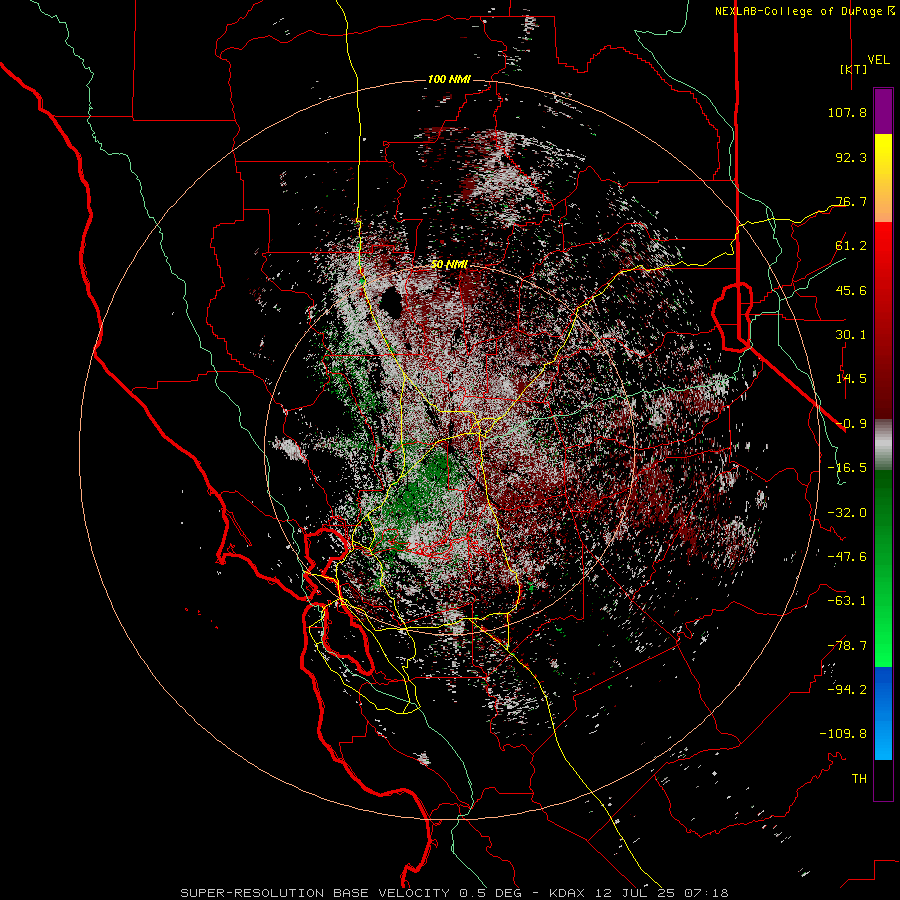This screenshot has width=900, height=900.
Task: Click the VEL legend title
Action: (x=878, y=60)
